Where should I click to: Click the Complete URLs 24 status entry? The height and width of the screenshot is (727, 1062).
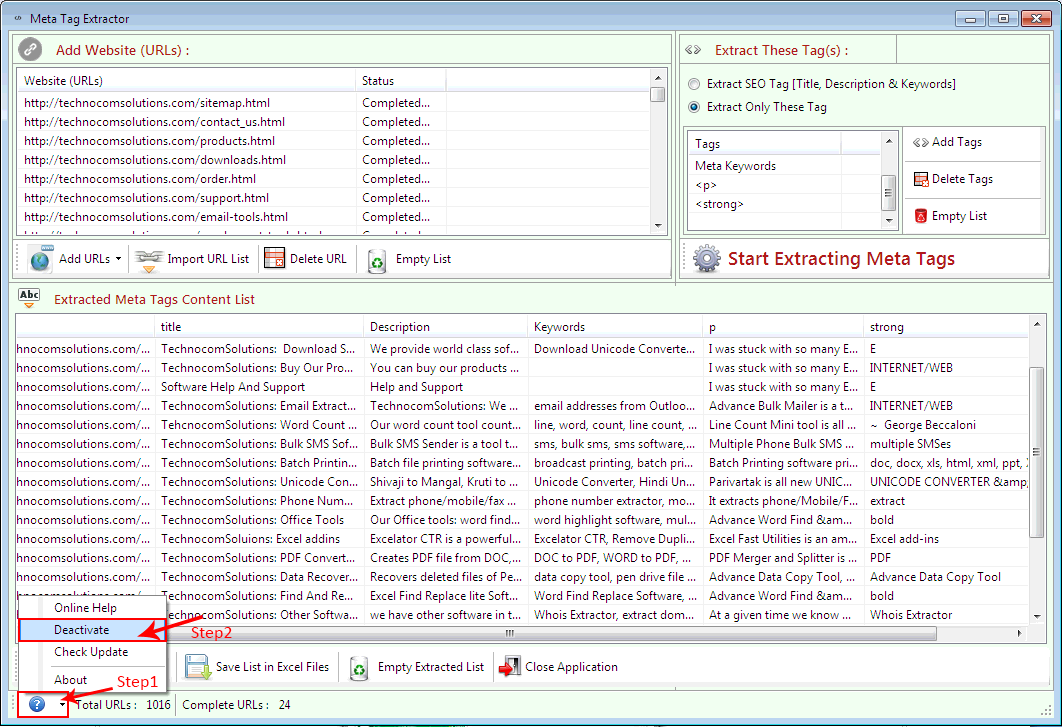tap(236, 705)
